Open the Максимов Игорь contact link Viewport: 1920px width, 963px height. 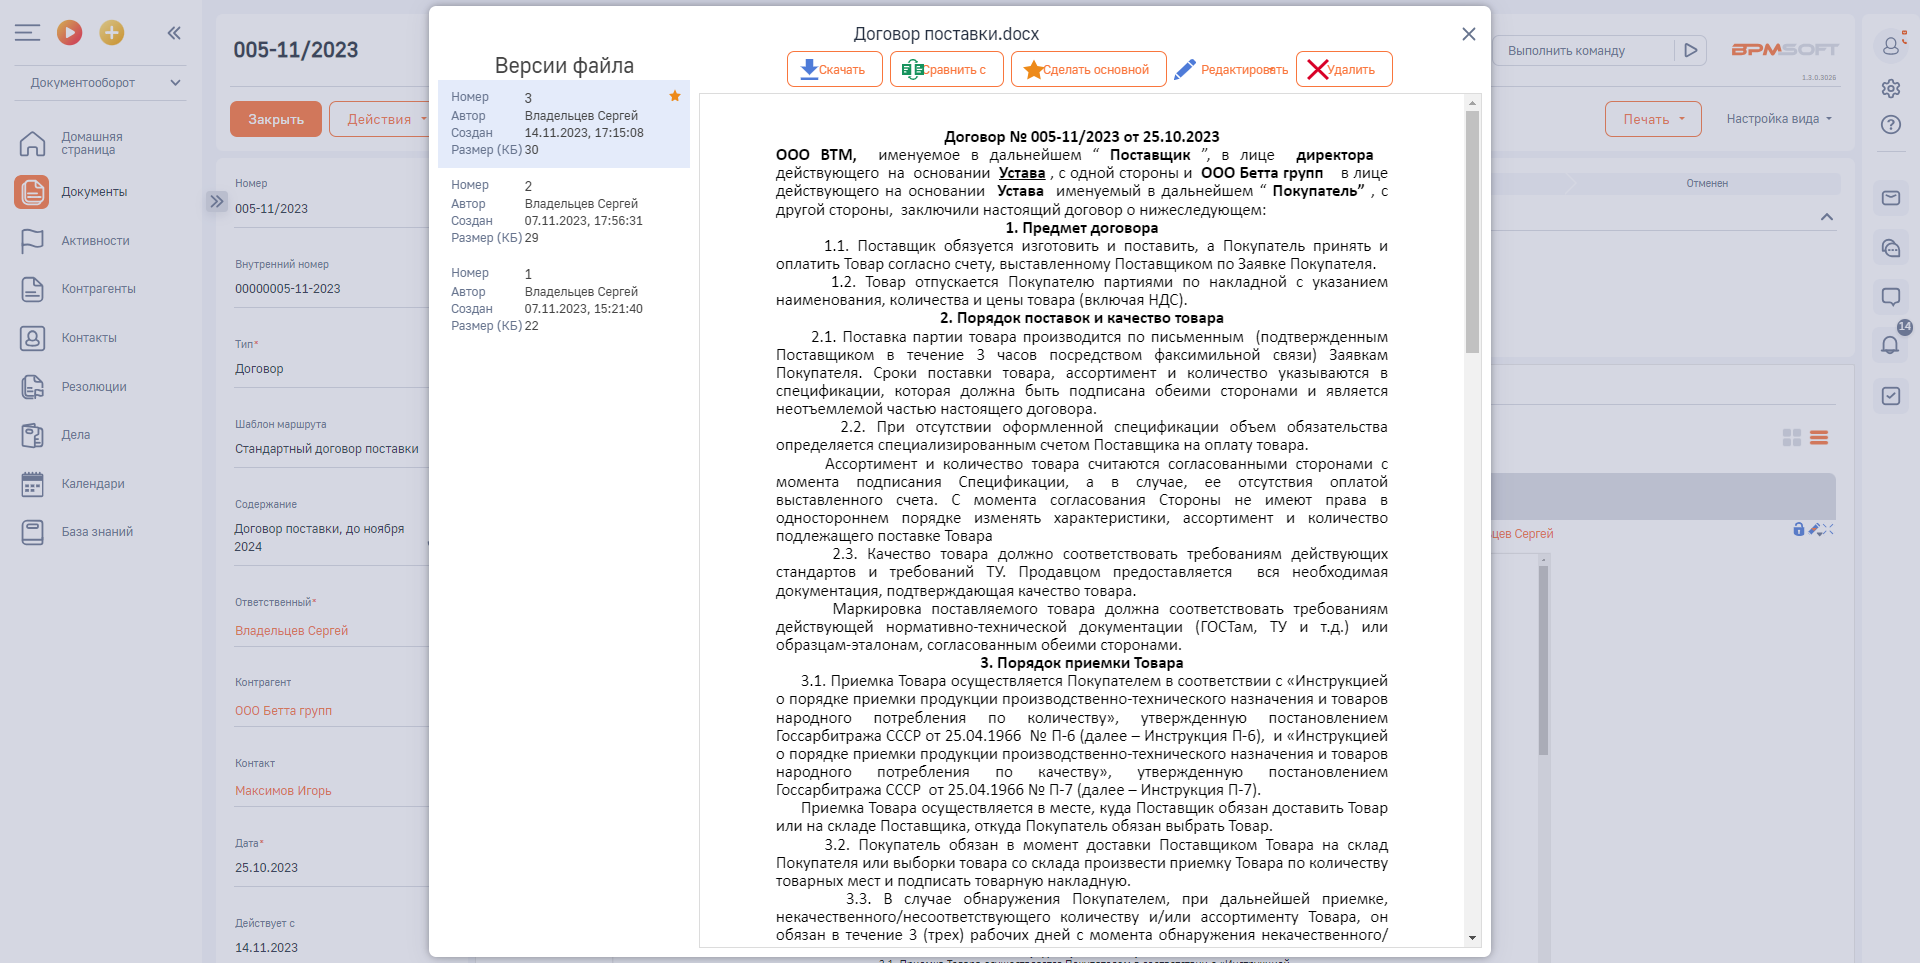click(x=283, y=791)
